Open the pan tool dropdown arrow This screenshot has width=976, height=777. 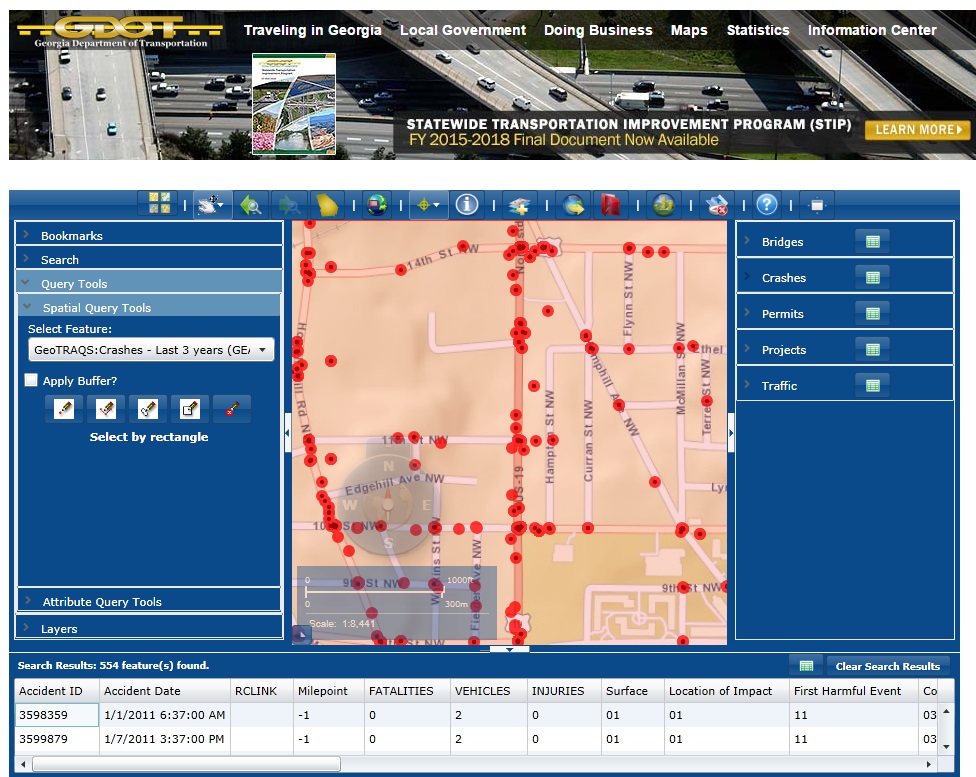(x=222, y=204)
